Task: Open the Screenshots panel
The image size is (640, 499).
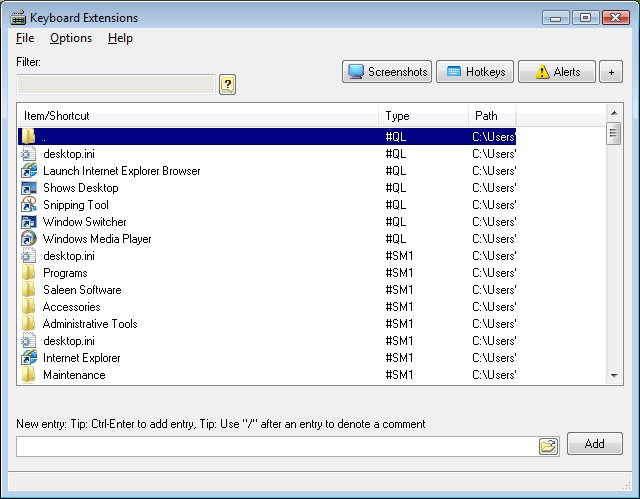Action: tap(387, 72)
